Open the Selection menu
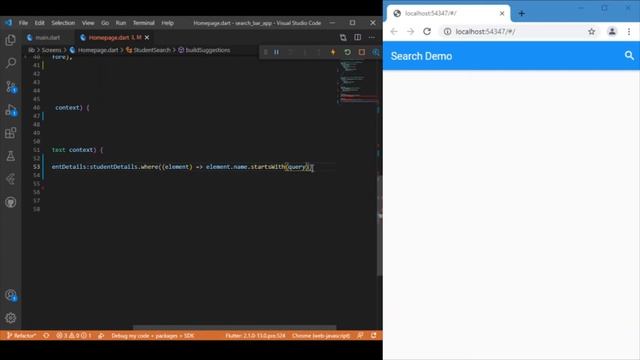 point(63,23)
